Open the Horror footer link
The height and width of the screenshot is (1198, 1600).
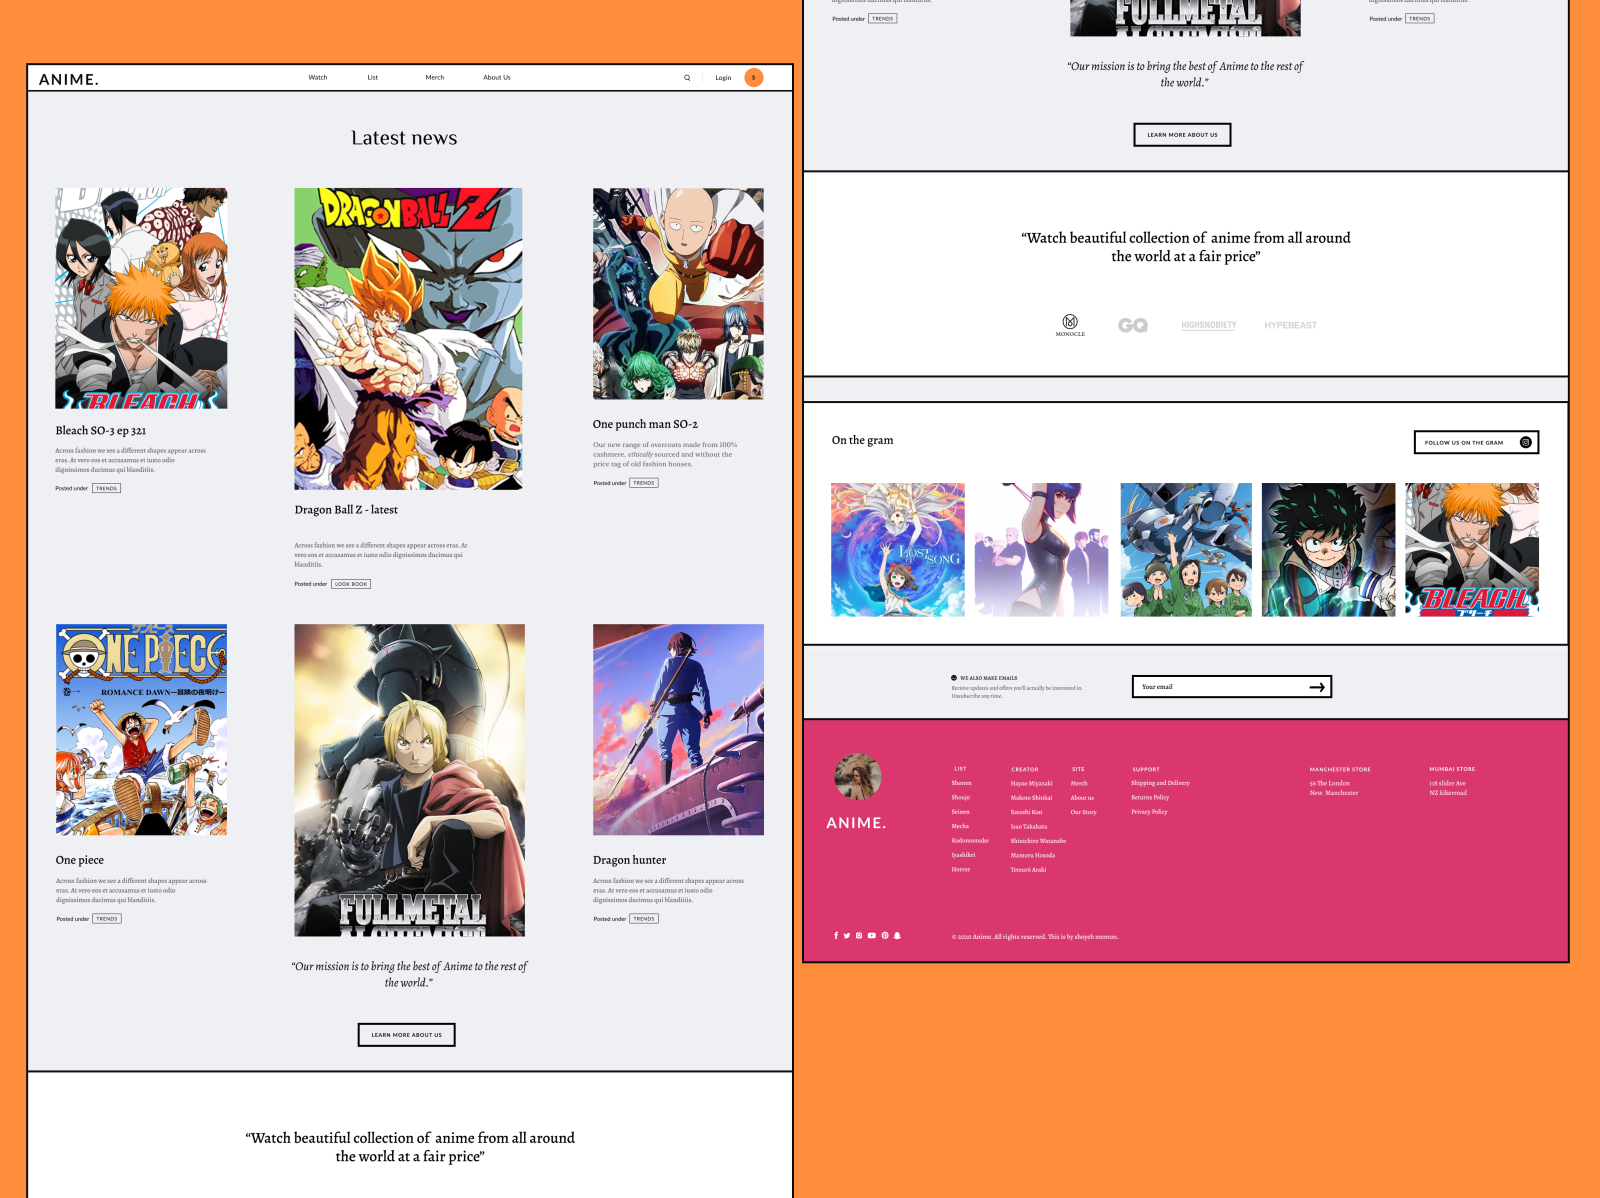point(960,869)
